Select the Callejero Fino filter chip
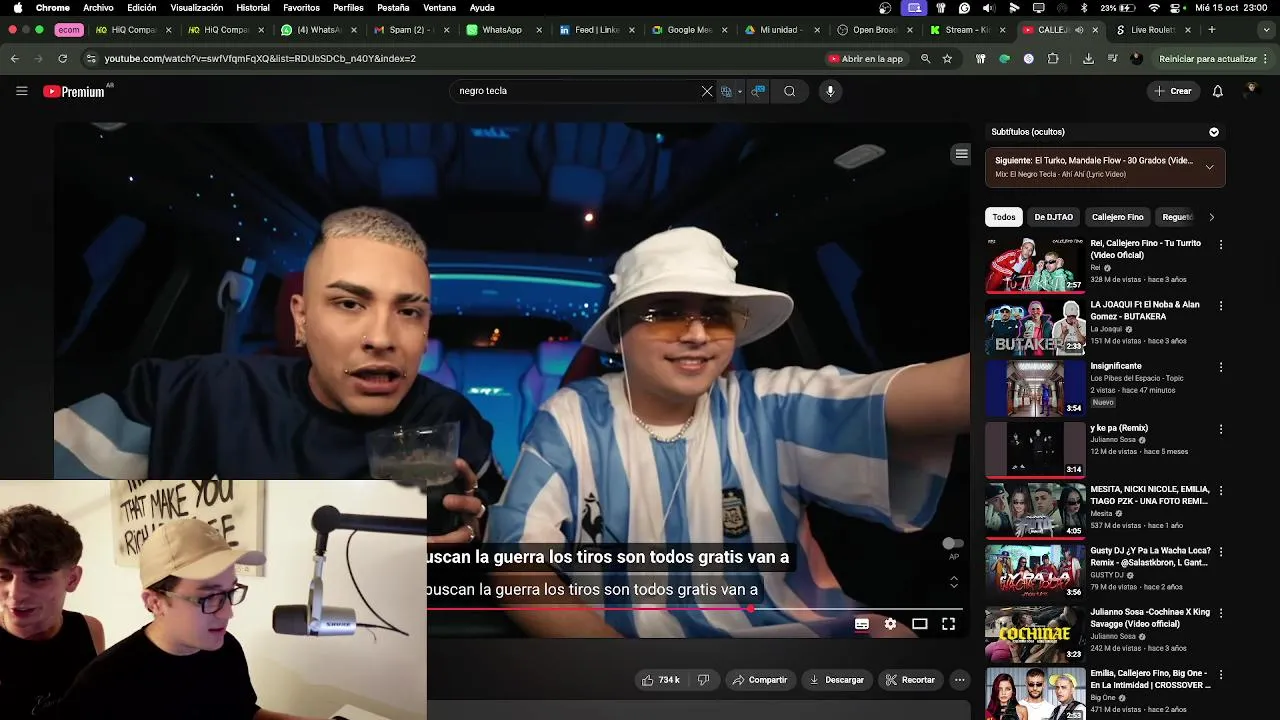The height and width of the screenshot is (720, 1280). pyautogui.click(x=1117, y=217)
